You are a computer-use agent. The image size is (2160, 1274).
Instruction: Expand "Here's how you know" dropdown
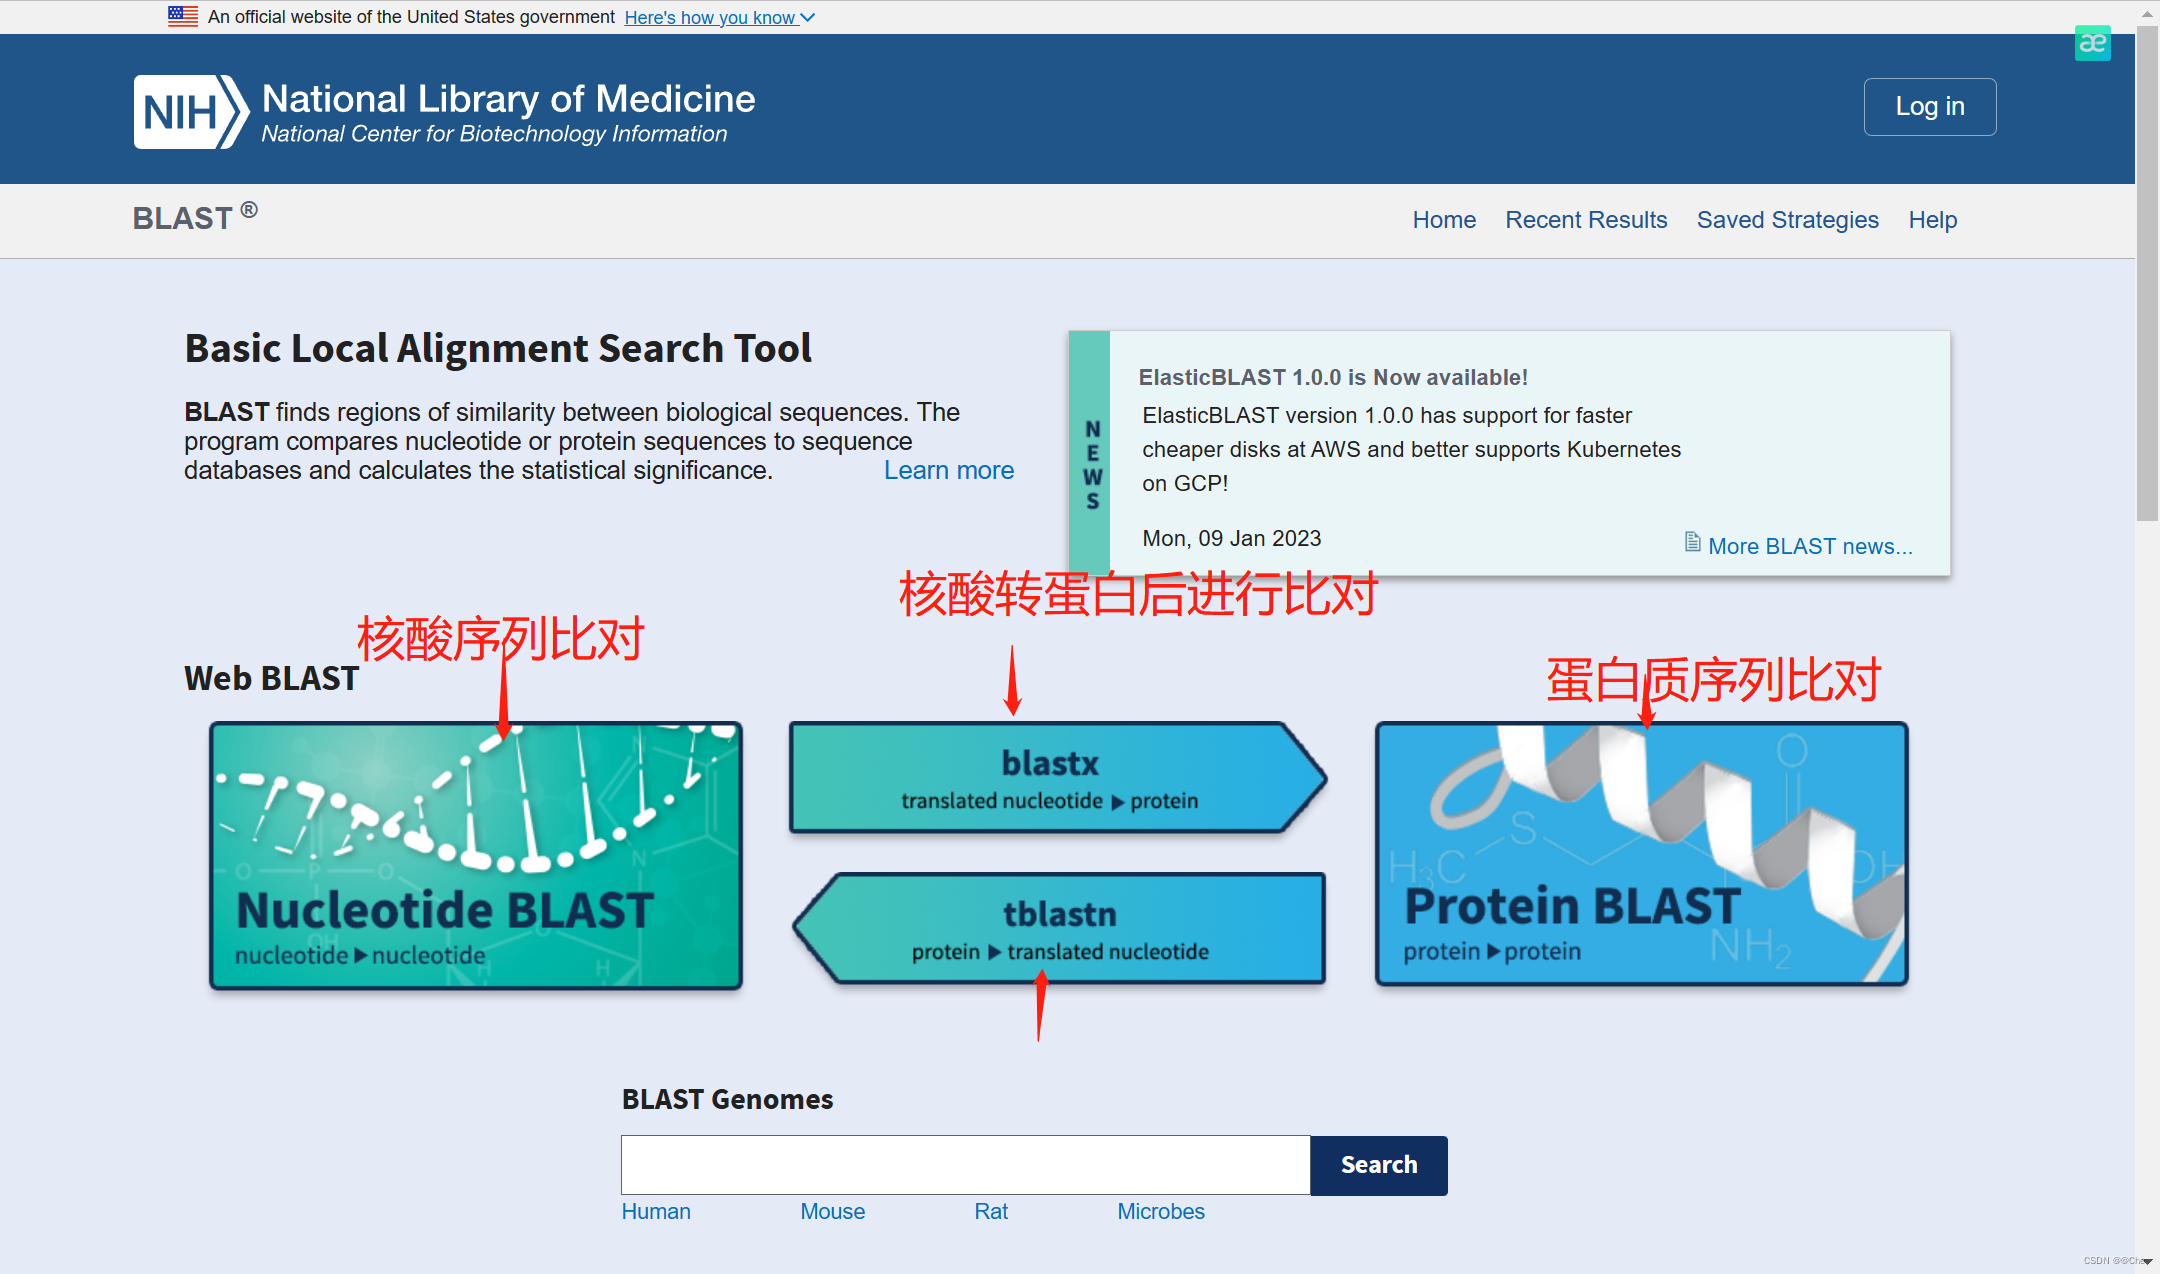tap(719, 17)
